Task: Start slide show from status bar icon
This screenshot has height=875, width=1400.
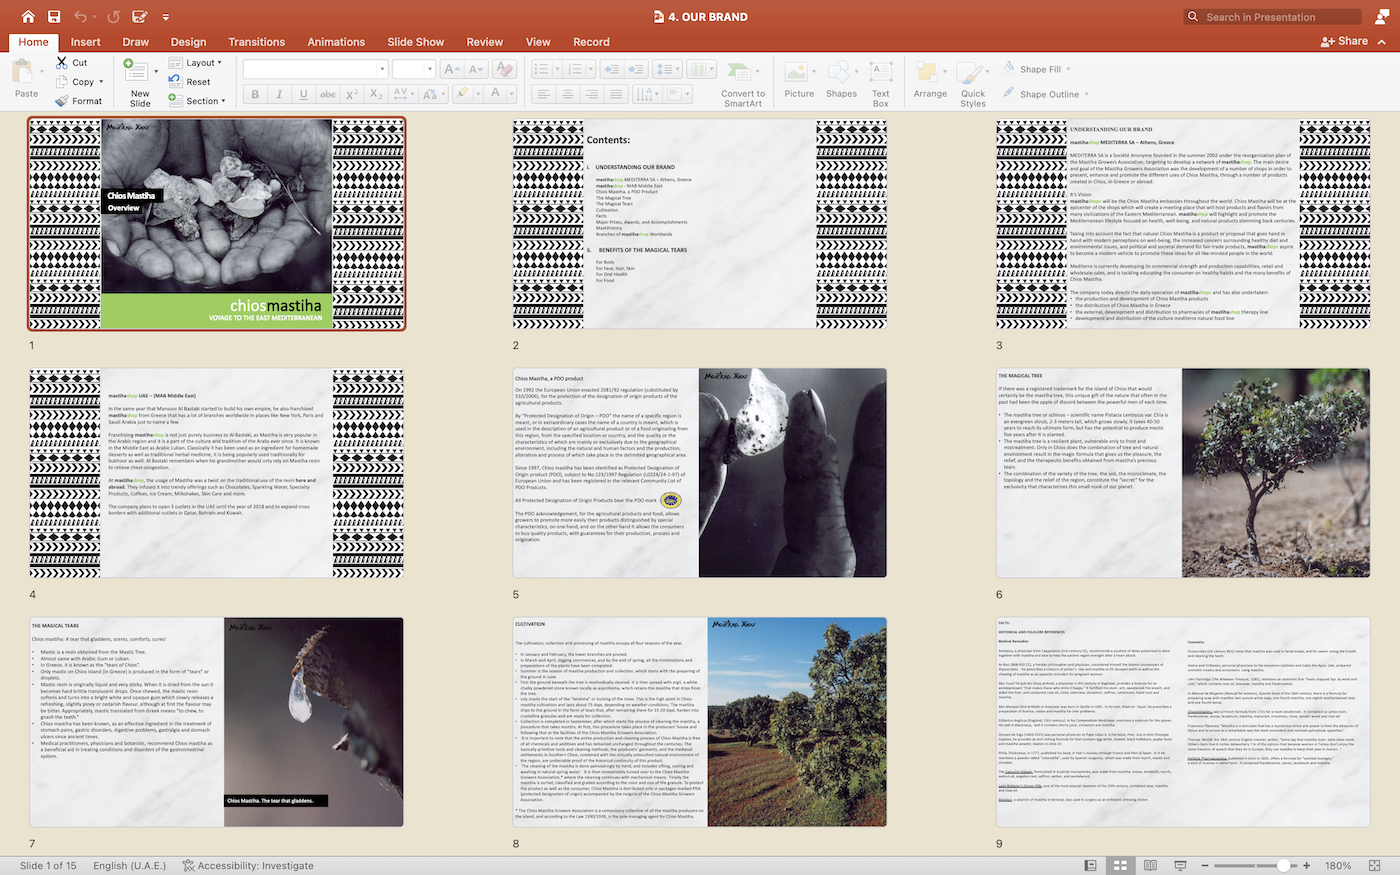Action: (1180, 865)
